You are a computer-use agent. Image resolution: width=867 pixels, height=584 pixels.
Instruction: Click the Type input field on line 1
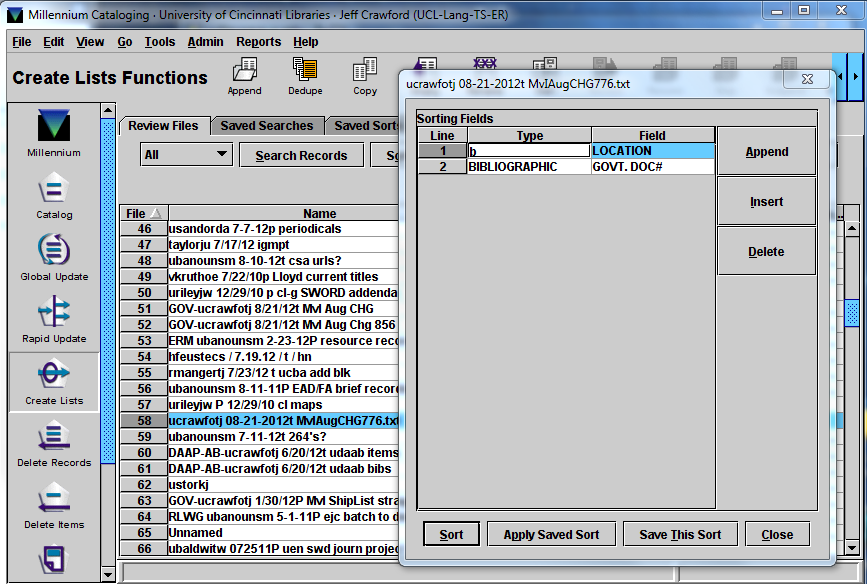click(x=529, y=151)
